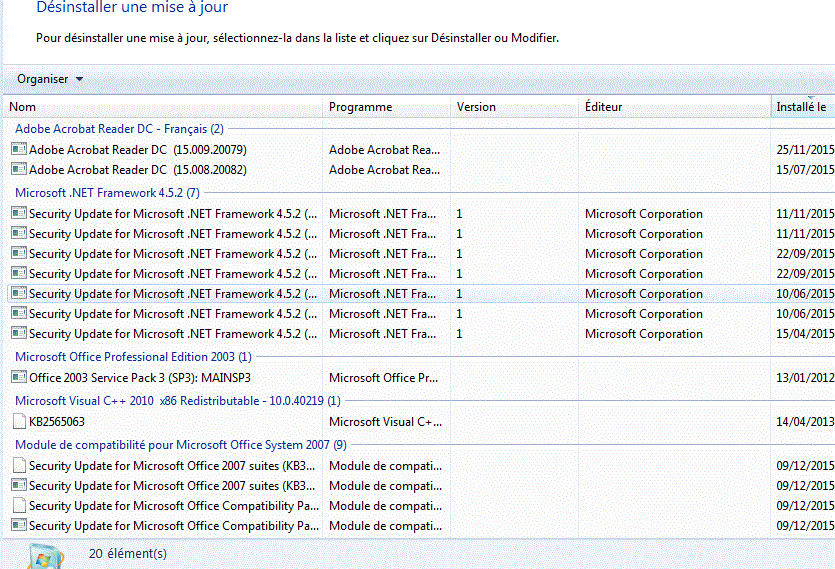Select the KB2565063 update row name
The image size is (835, 569).
tap(57, 421)
